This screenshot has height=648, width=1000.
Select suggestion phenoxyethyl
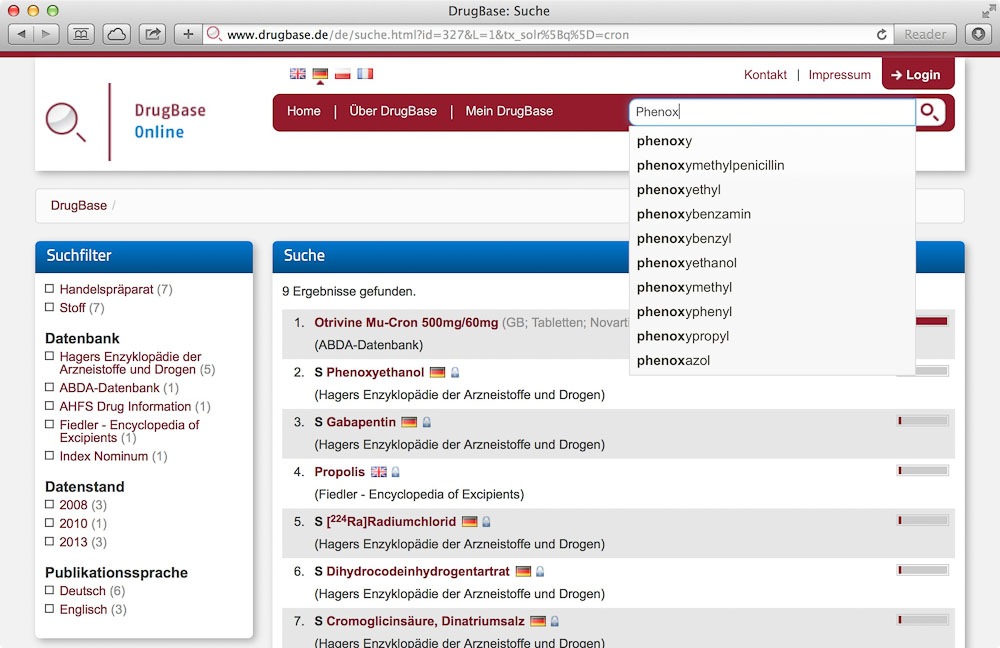click(x=772, y=189)
